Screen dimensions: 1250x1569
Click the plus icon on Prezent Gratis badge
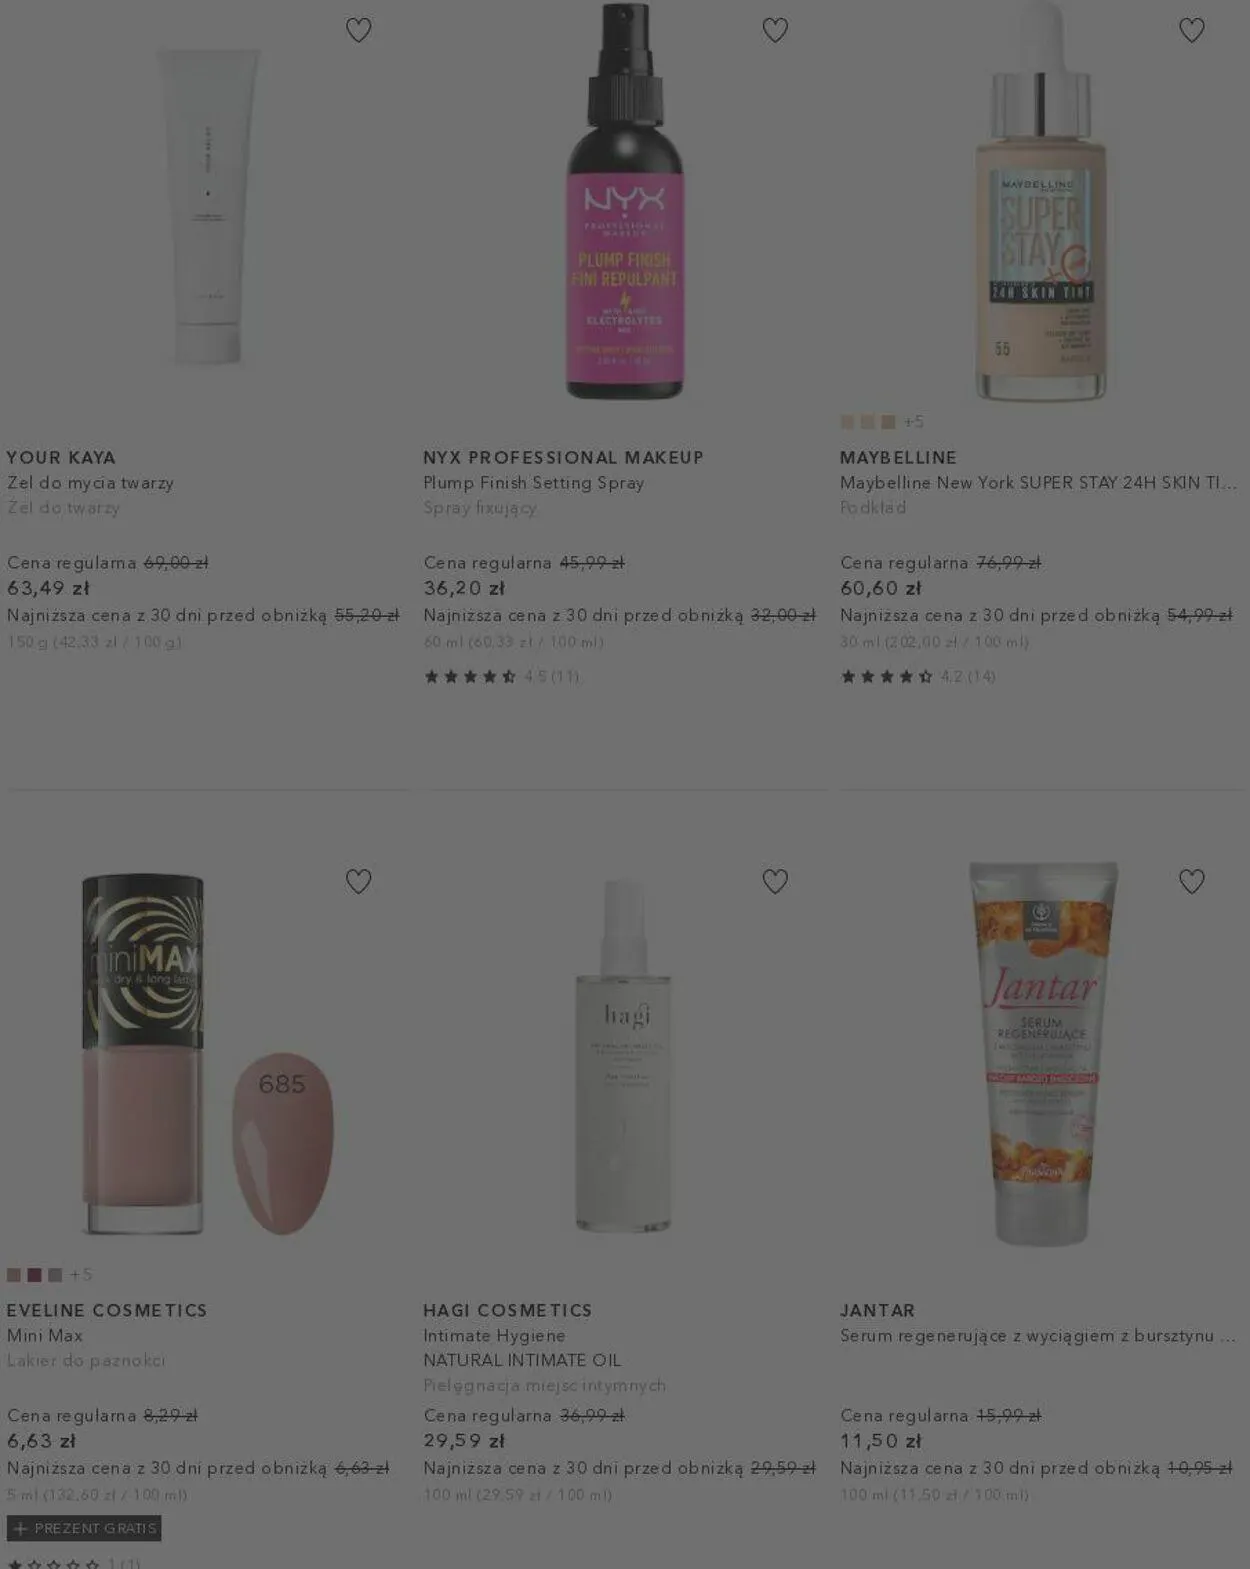20,1528
